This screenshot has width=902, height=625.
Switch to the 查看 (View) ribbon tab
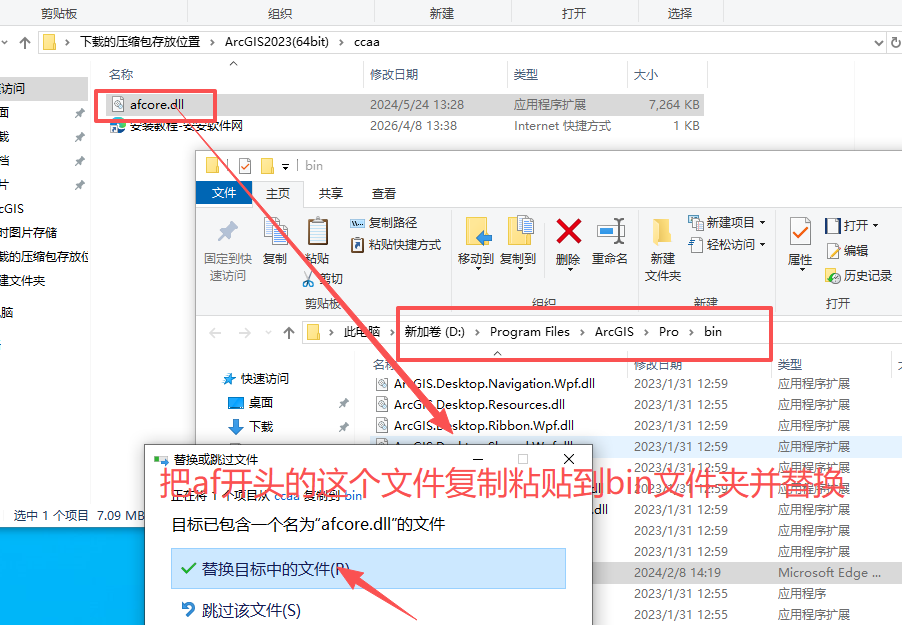pos(382,193)
